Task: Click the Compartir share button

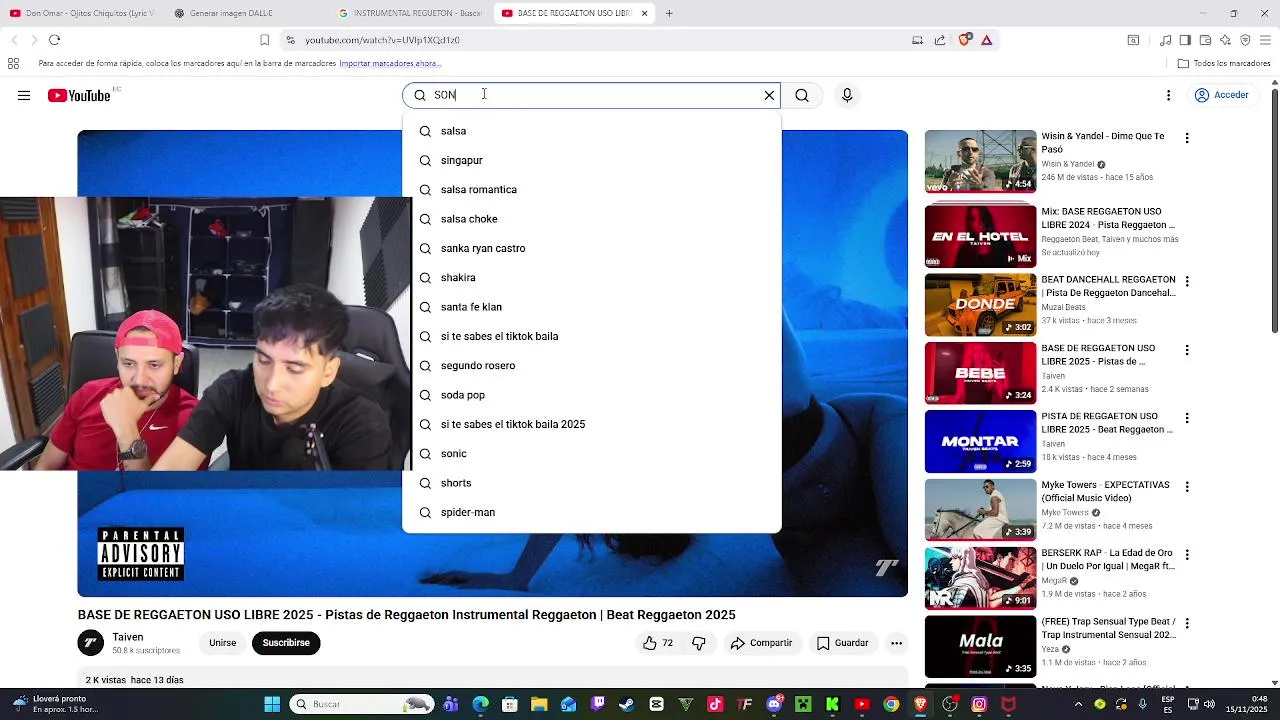Action: [761, 643]
